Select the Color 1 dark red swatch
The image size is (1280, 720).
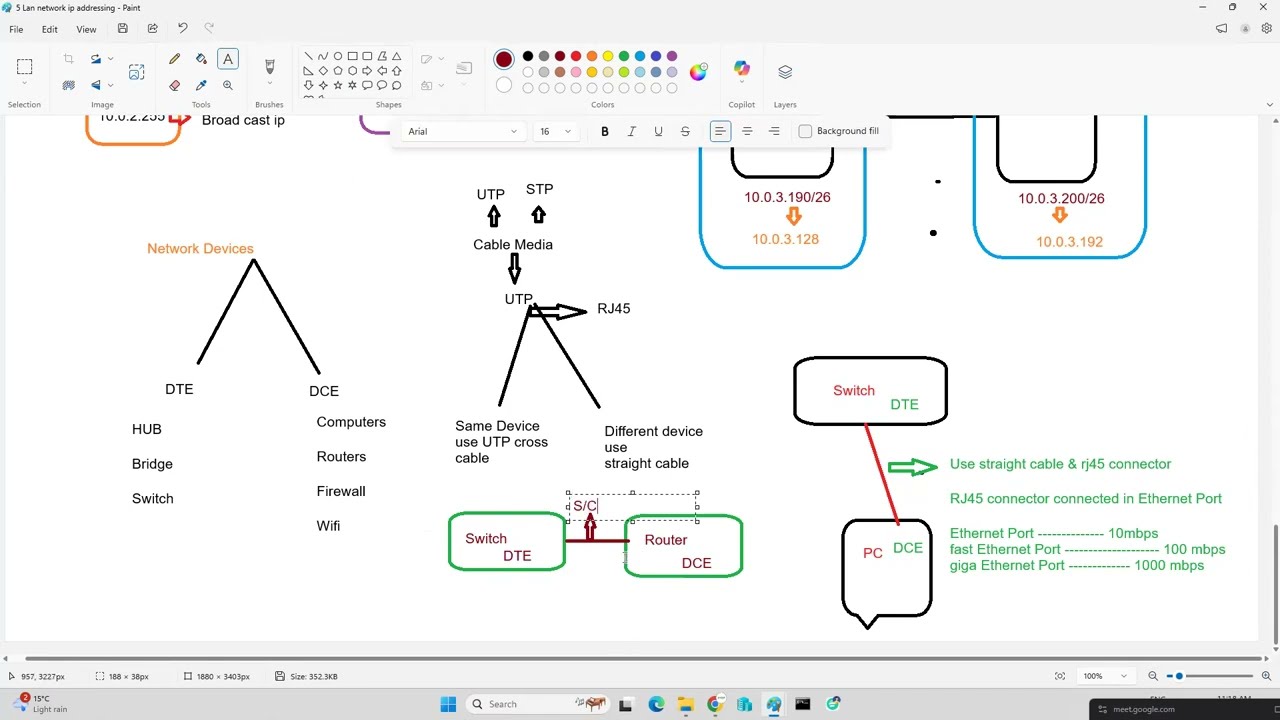click(x=504, y=60)
